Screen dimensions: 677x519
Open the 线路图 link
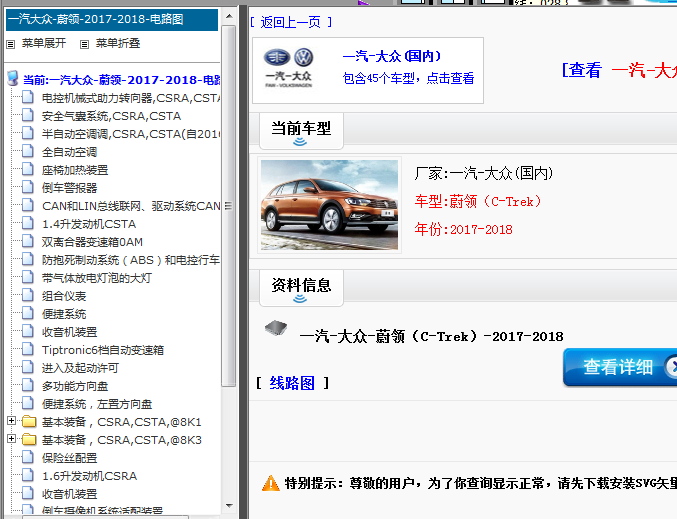coord(292,383)
